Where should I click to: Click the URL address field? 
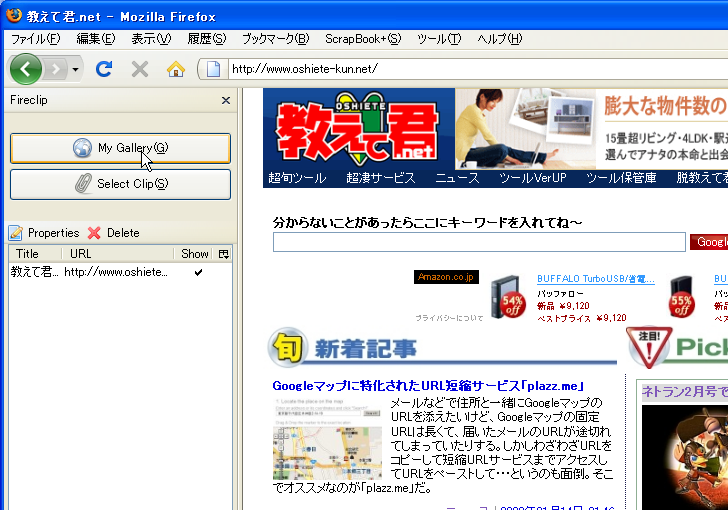pyautogui.click(x=478, y=69)
